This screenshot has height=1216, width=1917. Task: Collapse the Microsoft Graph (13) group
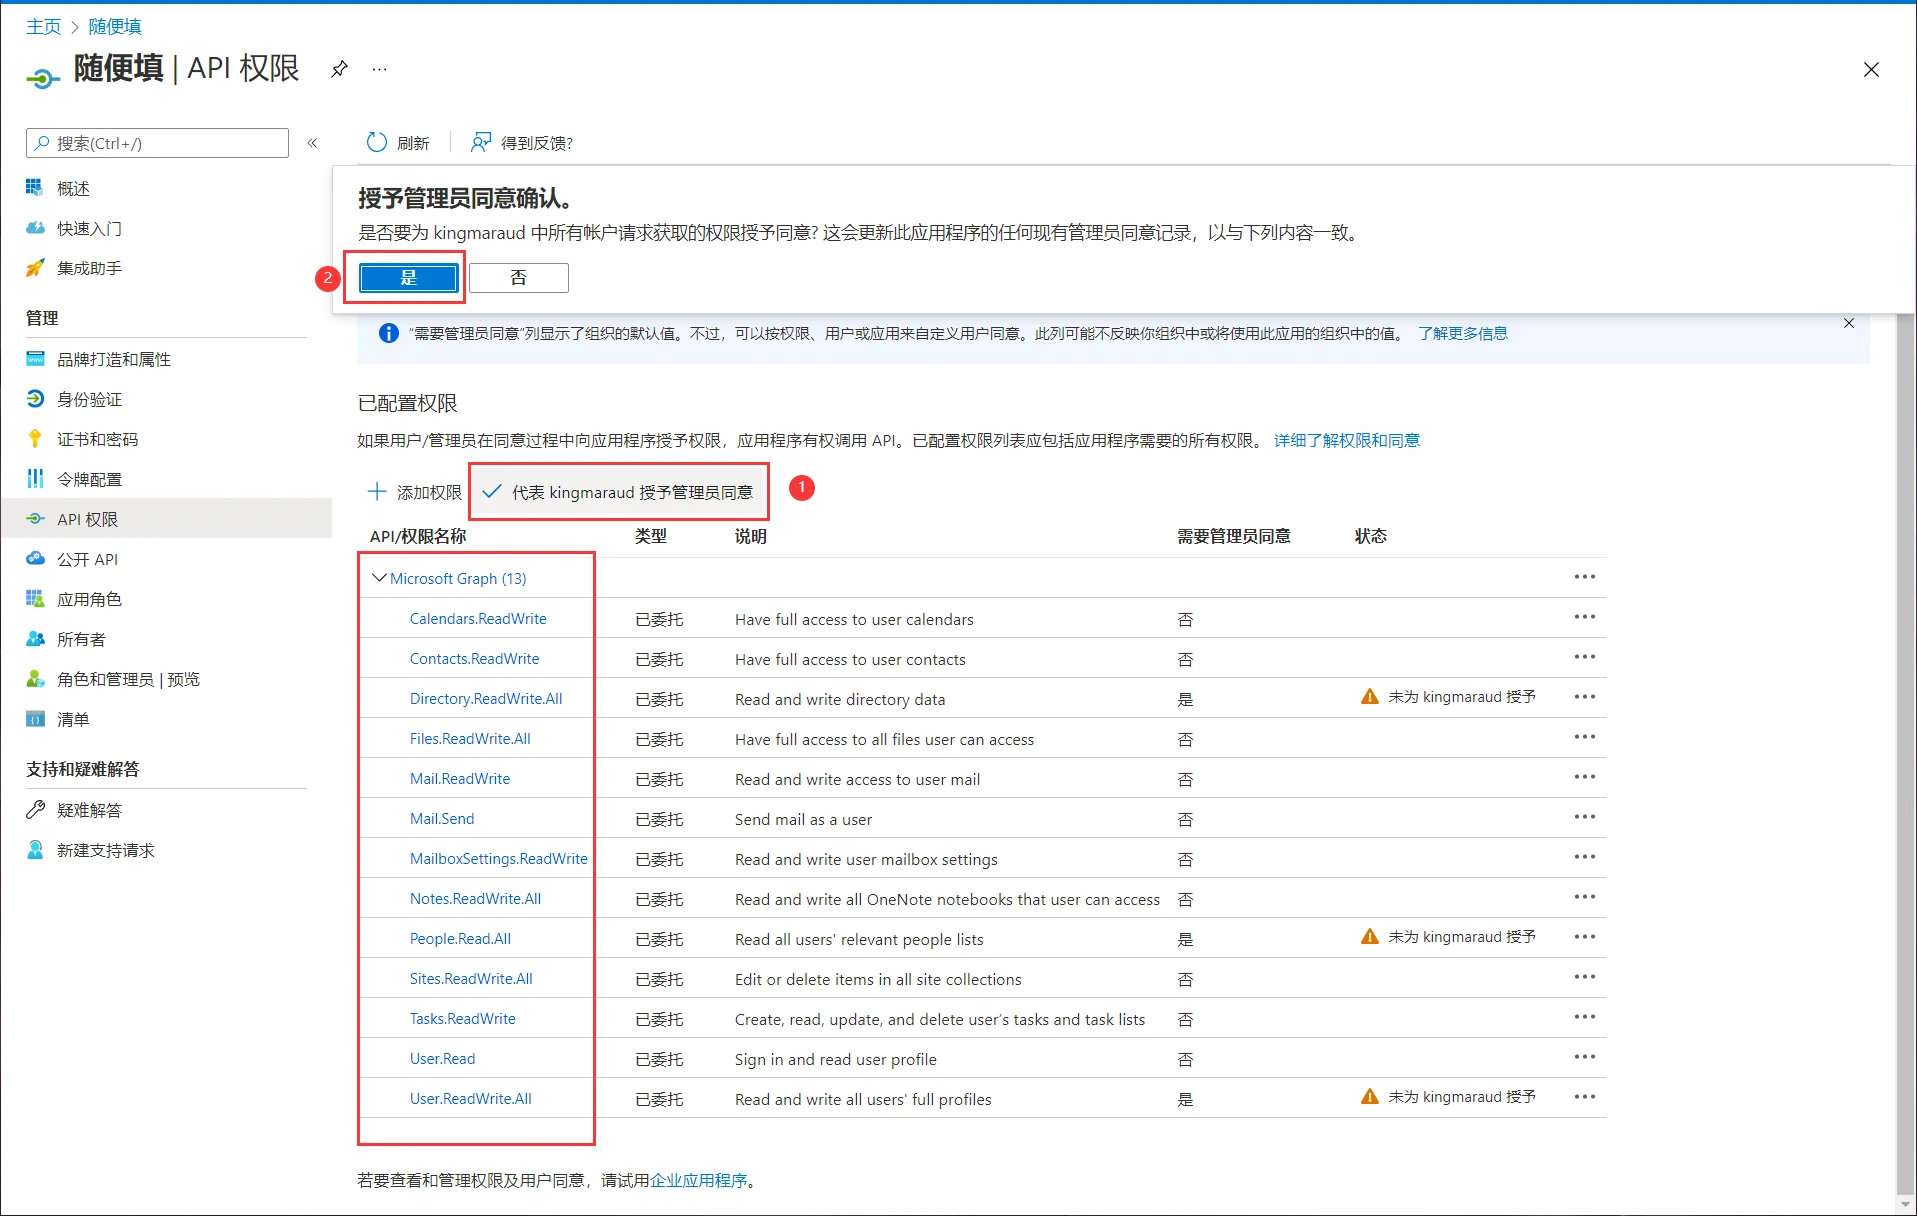point(379,578)
